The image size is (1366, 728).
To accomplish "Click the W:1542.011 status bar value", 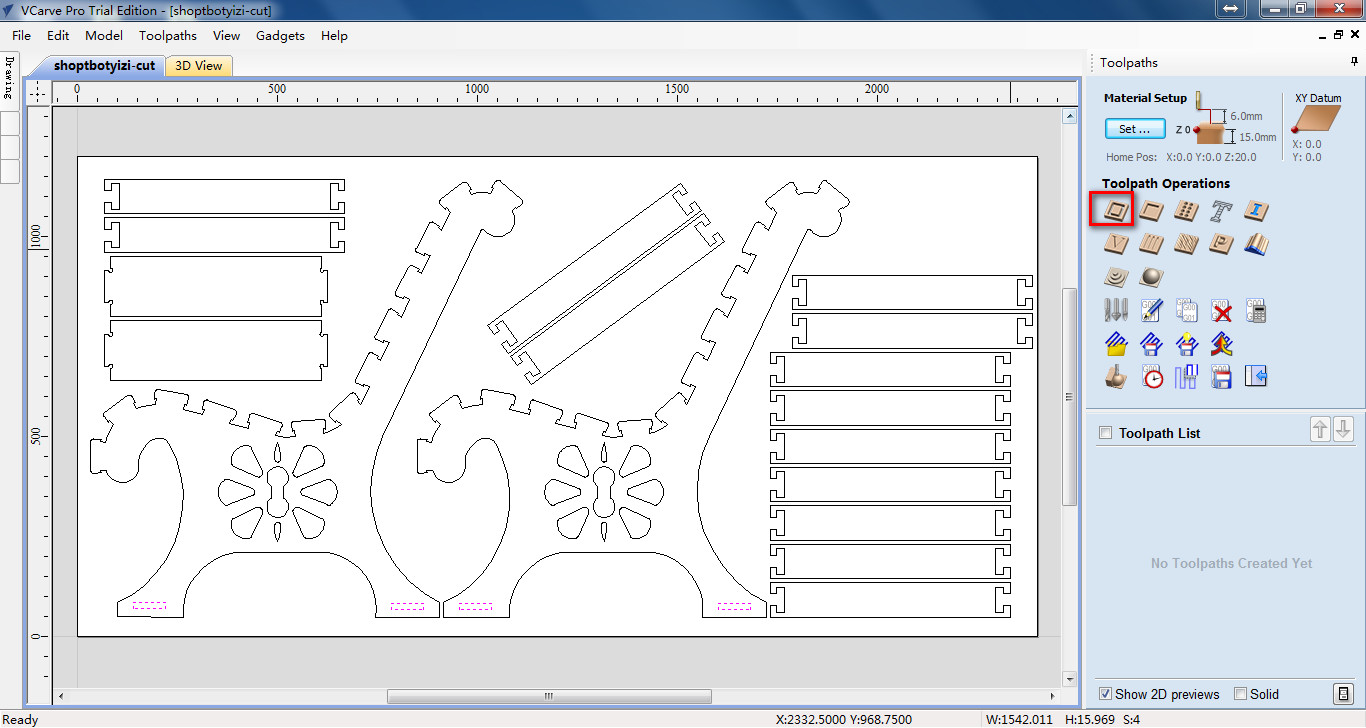I will (x=1021, y=720).
